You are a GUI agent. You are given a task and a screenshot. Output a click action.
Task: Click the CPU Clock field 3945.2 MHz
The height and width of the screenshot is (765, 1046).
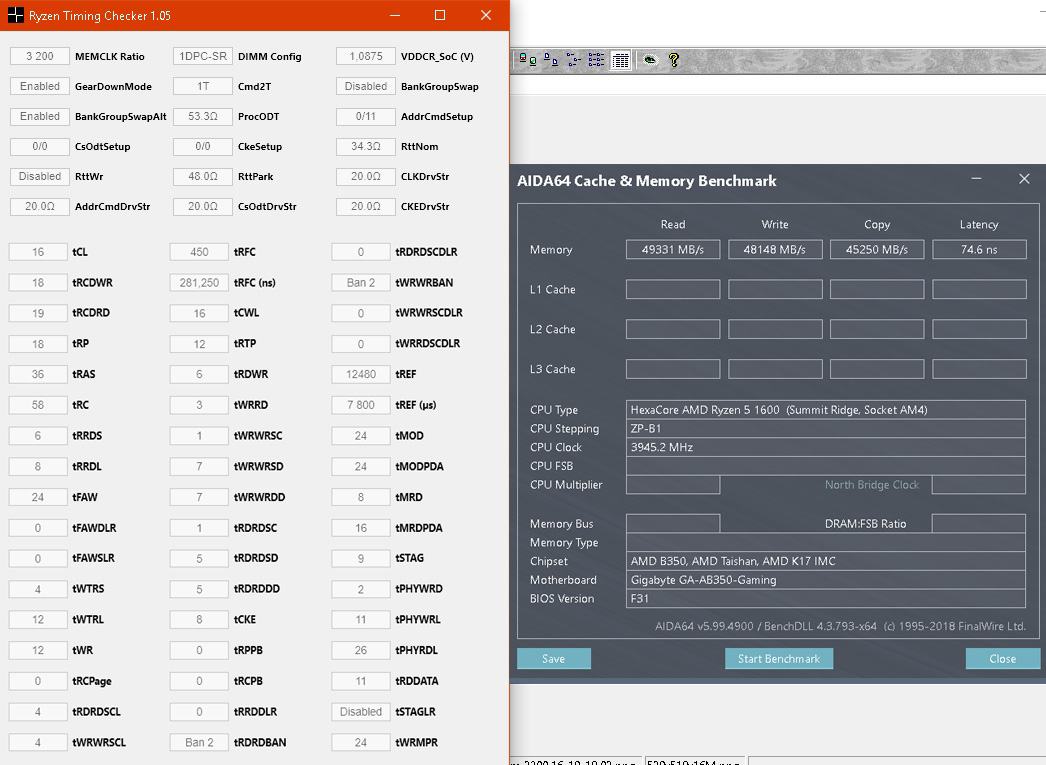(825, 447)
